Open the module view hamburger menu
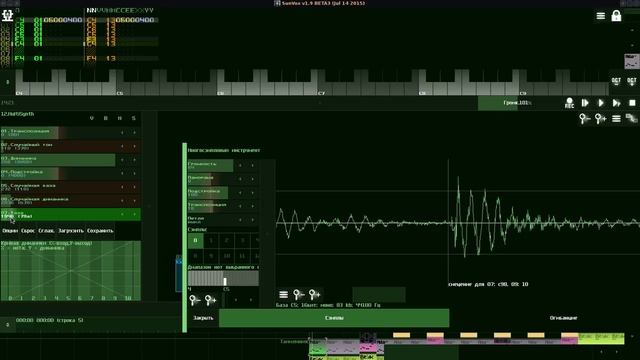 616,119
